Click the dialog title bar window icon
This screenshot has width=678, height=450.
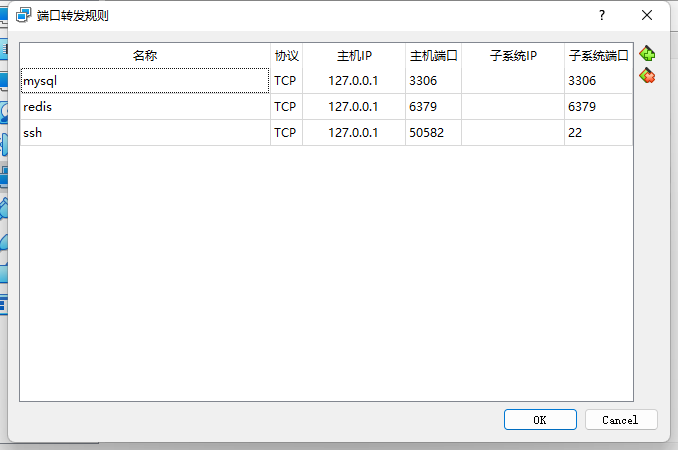click(x=23, y=16)
